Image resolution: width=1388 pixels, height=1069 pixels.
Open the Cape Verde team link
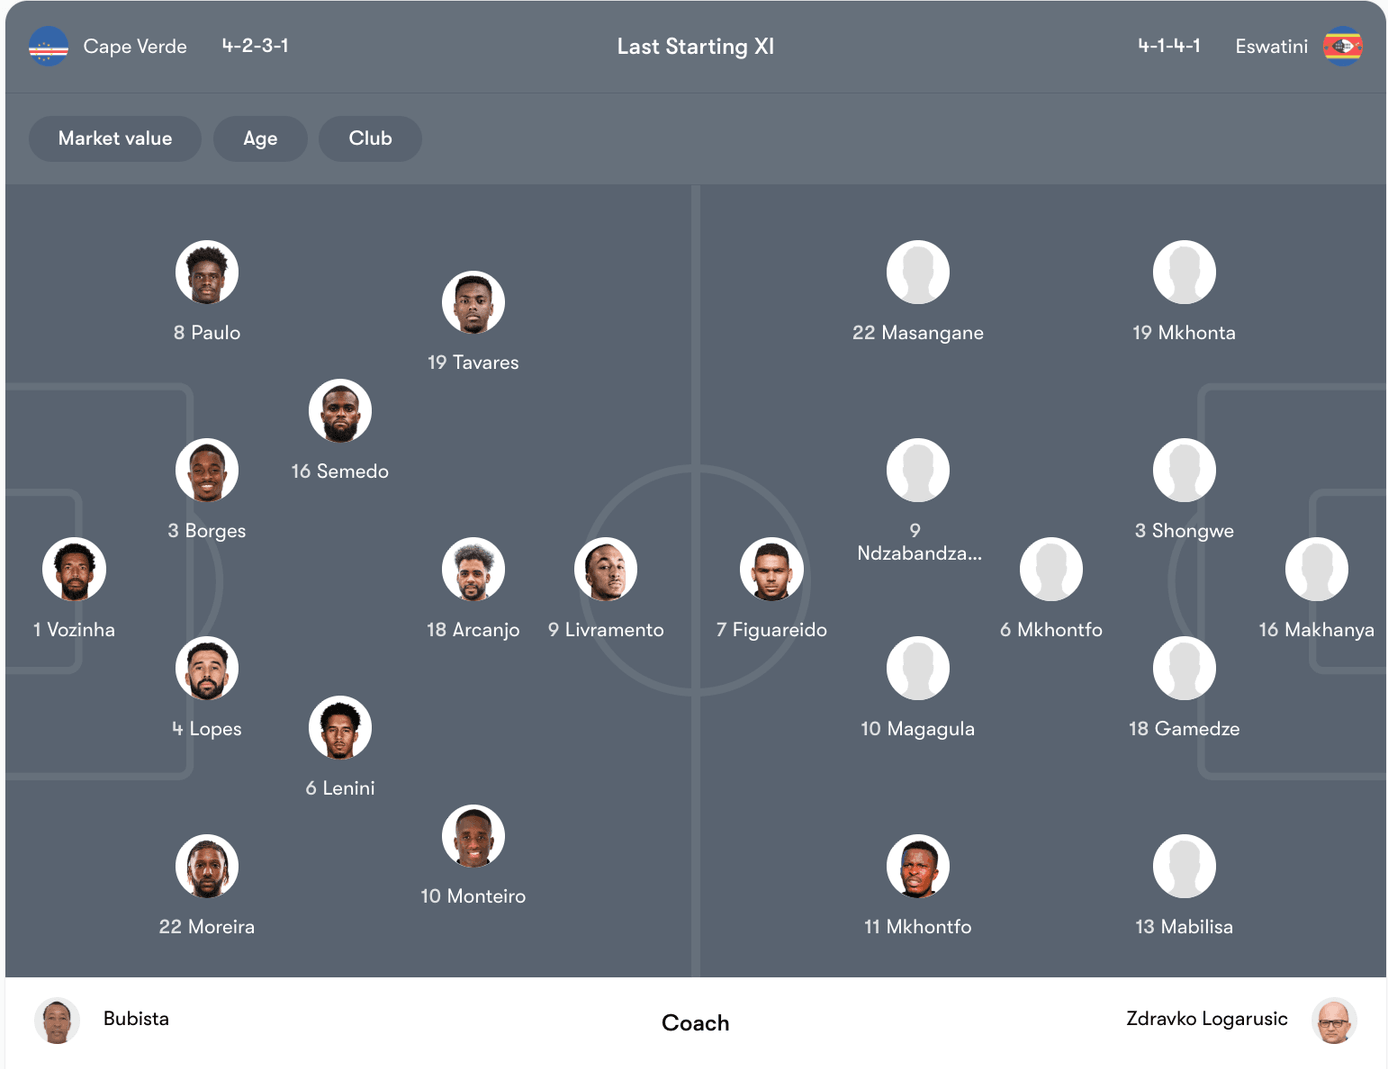coord(135,46)
